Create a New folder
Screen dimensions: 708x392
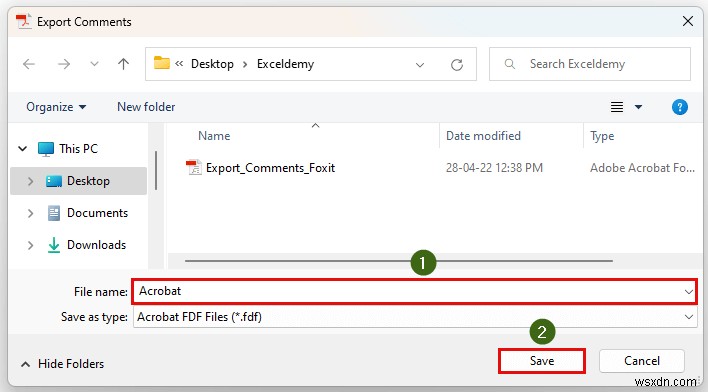tap(146, 107)
